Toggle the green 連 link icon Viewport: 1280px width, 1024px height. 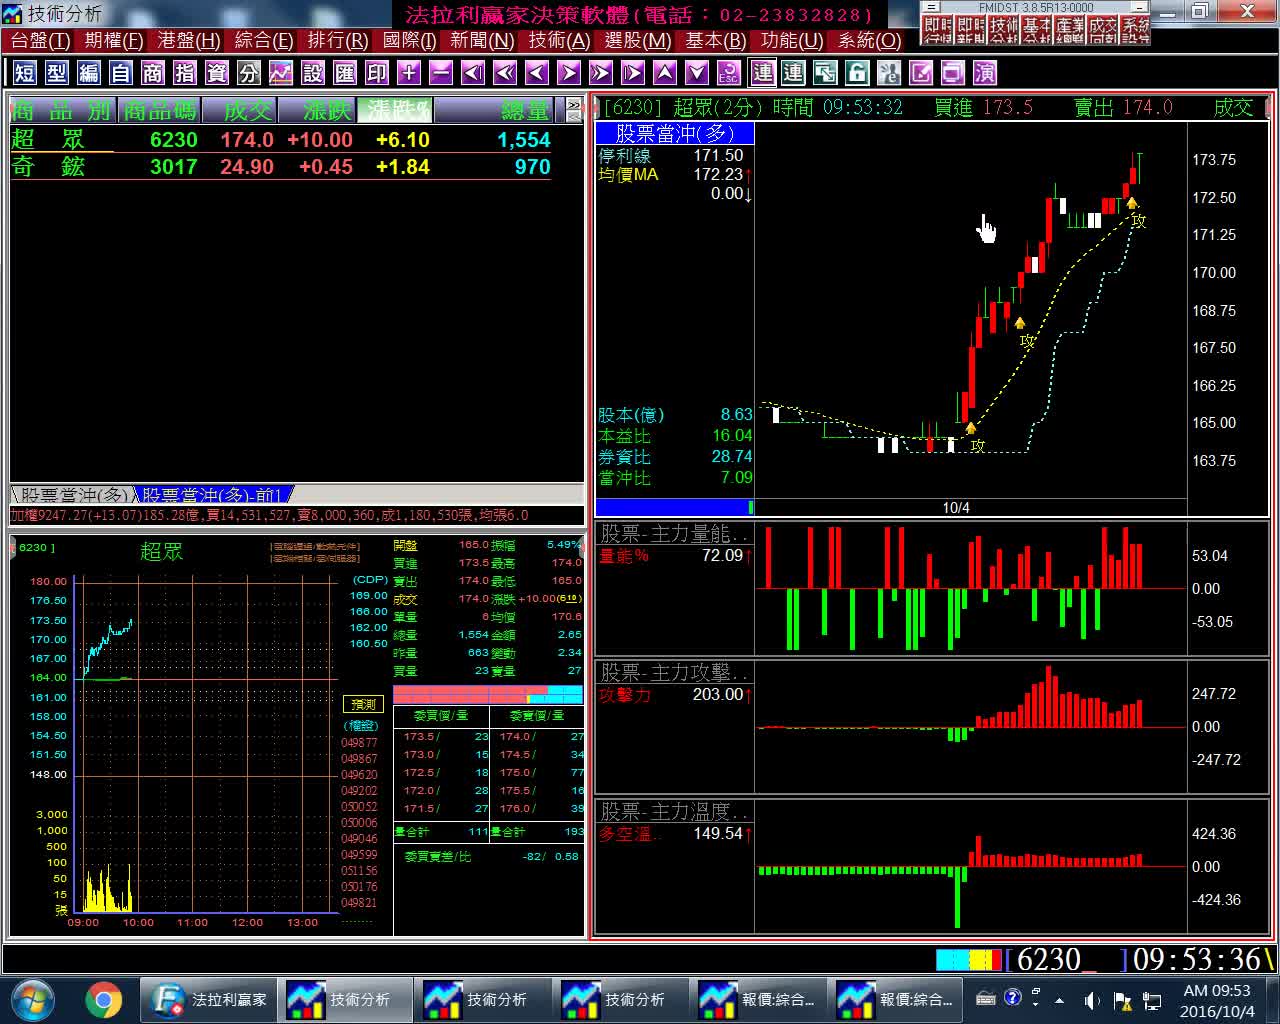point(793,73)
